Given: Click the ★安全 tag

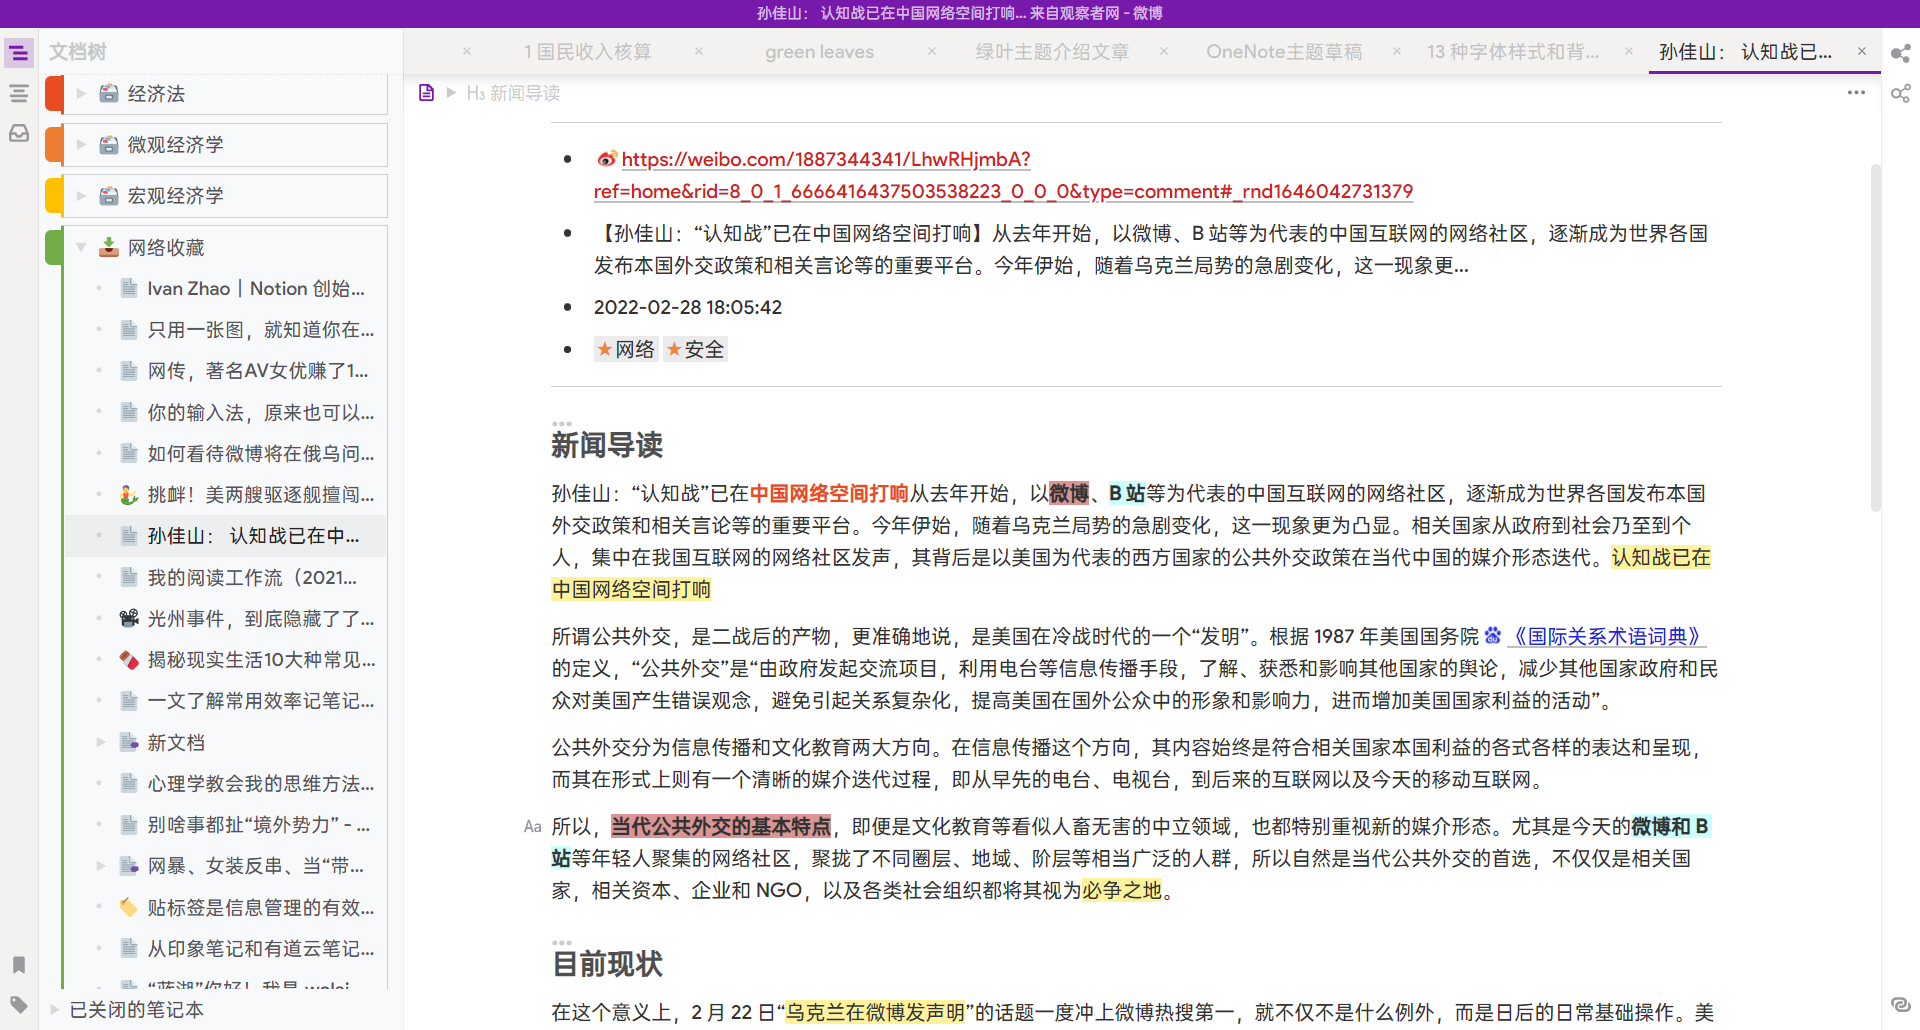Looking at the screenshot, I should 695,350.
